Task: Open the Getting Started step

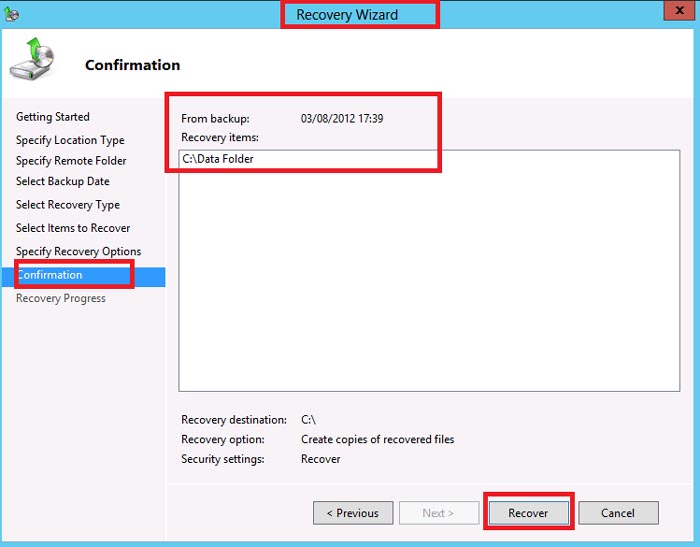Action: pos(53,117)
